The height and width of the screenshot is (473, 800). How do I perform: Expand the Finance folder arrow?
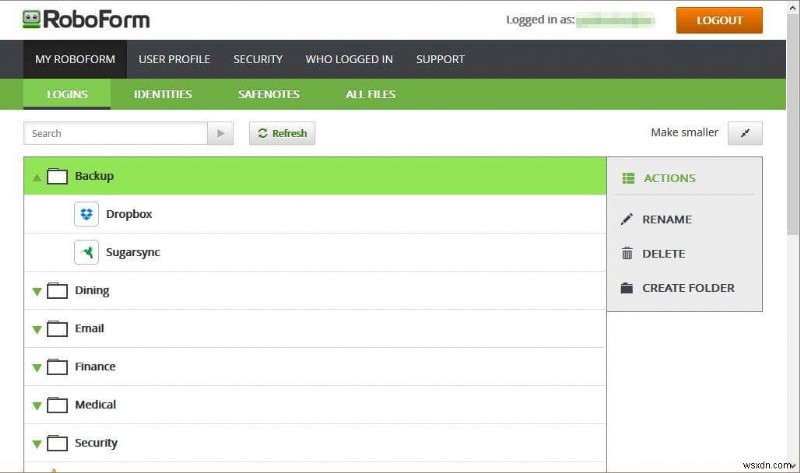point(37,367)
